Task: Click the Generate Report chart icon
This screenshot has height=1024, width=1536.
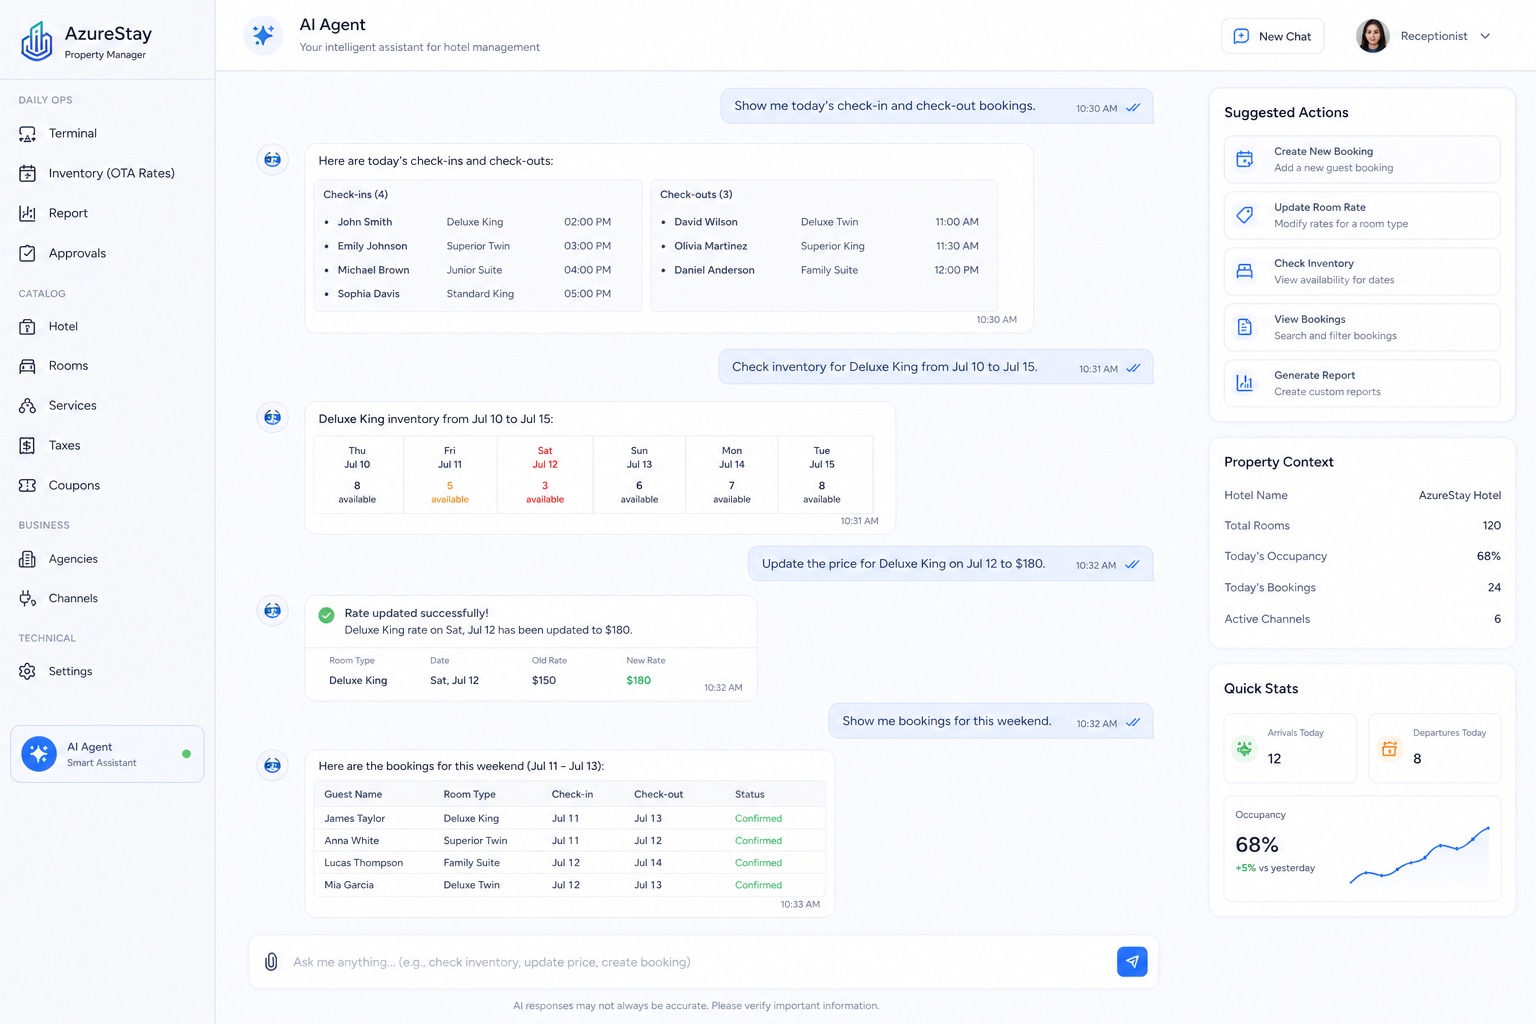Action: 1245,383
